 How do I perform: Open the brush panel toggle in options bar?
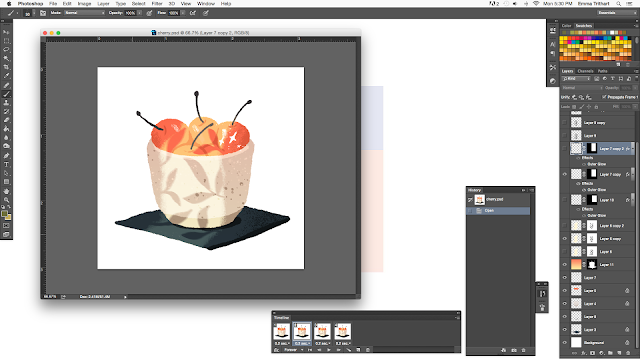click(x=43, y=13)
